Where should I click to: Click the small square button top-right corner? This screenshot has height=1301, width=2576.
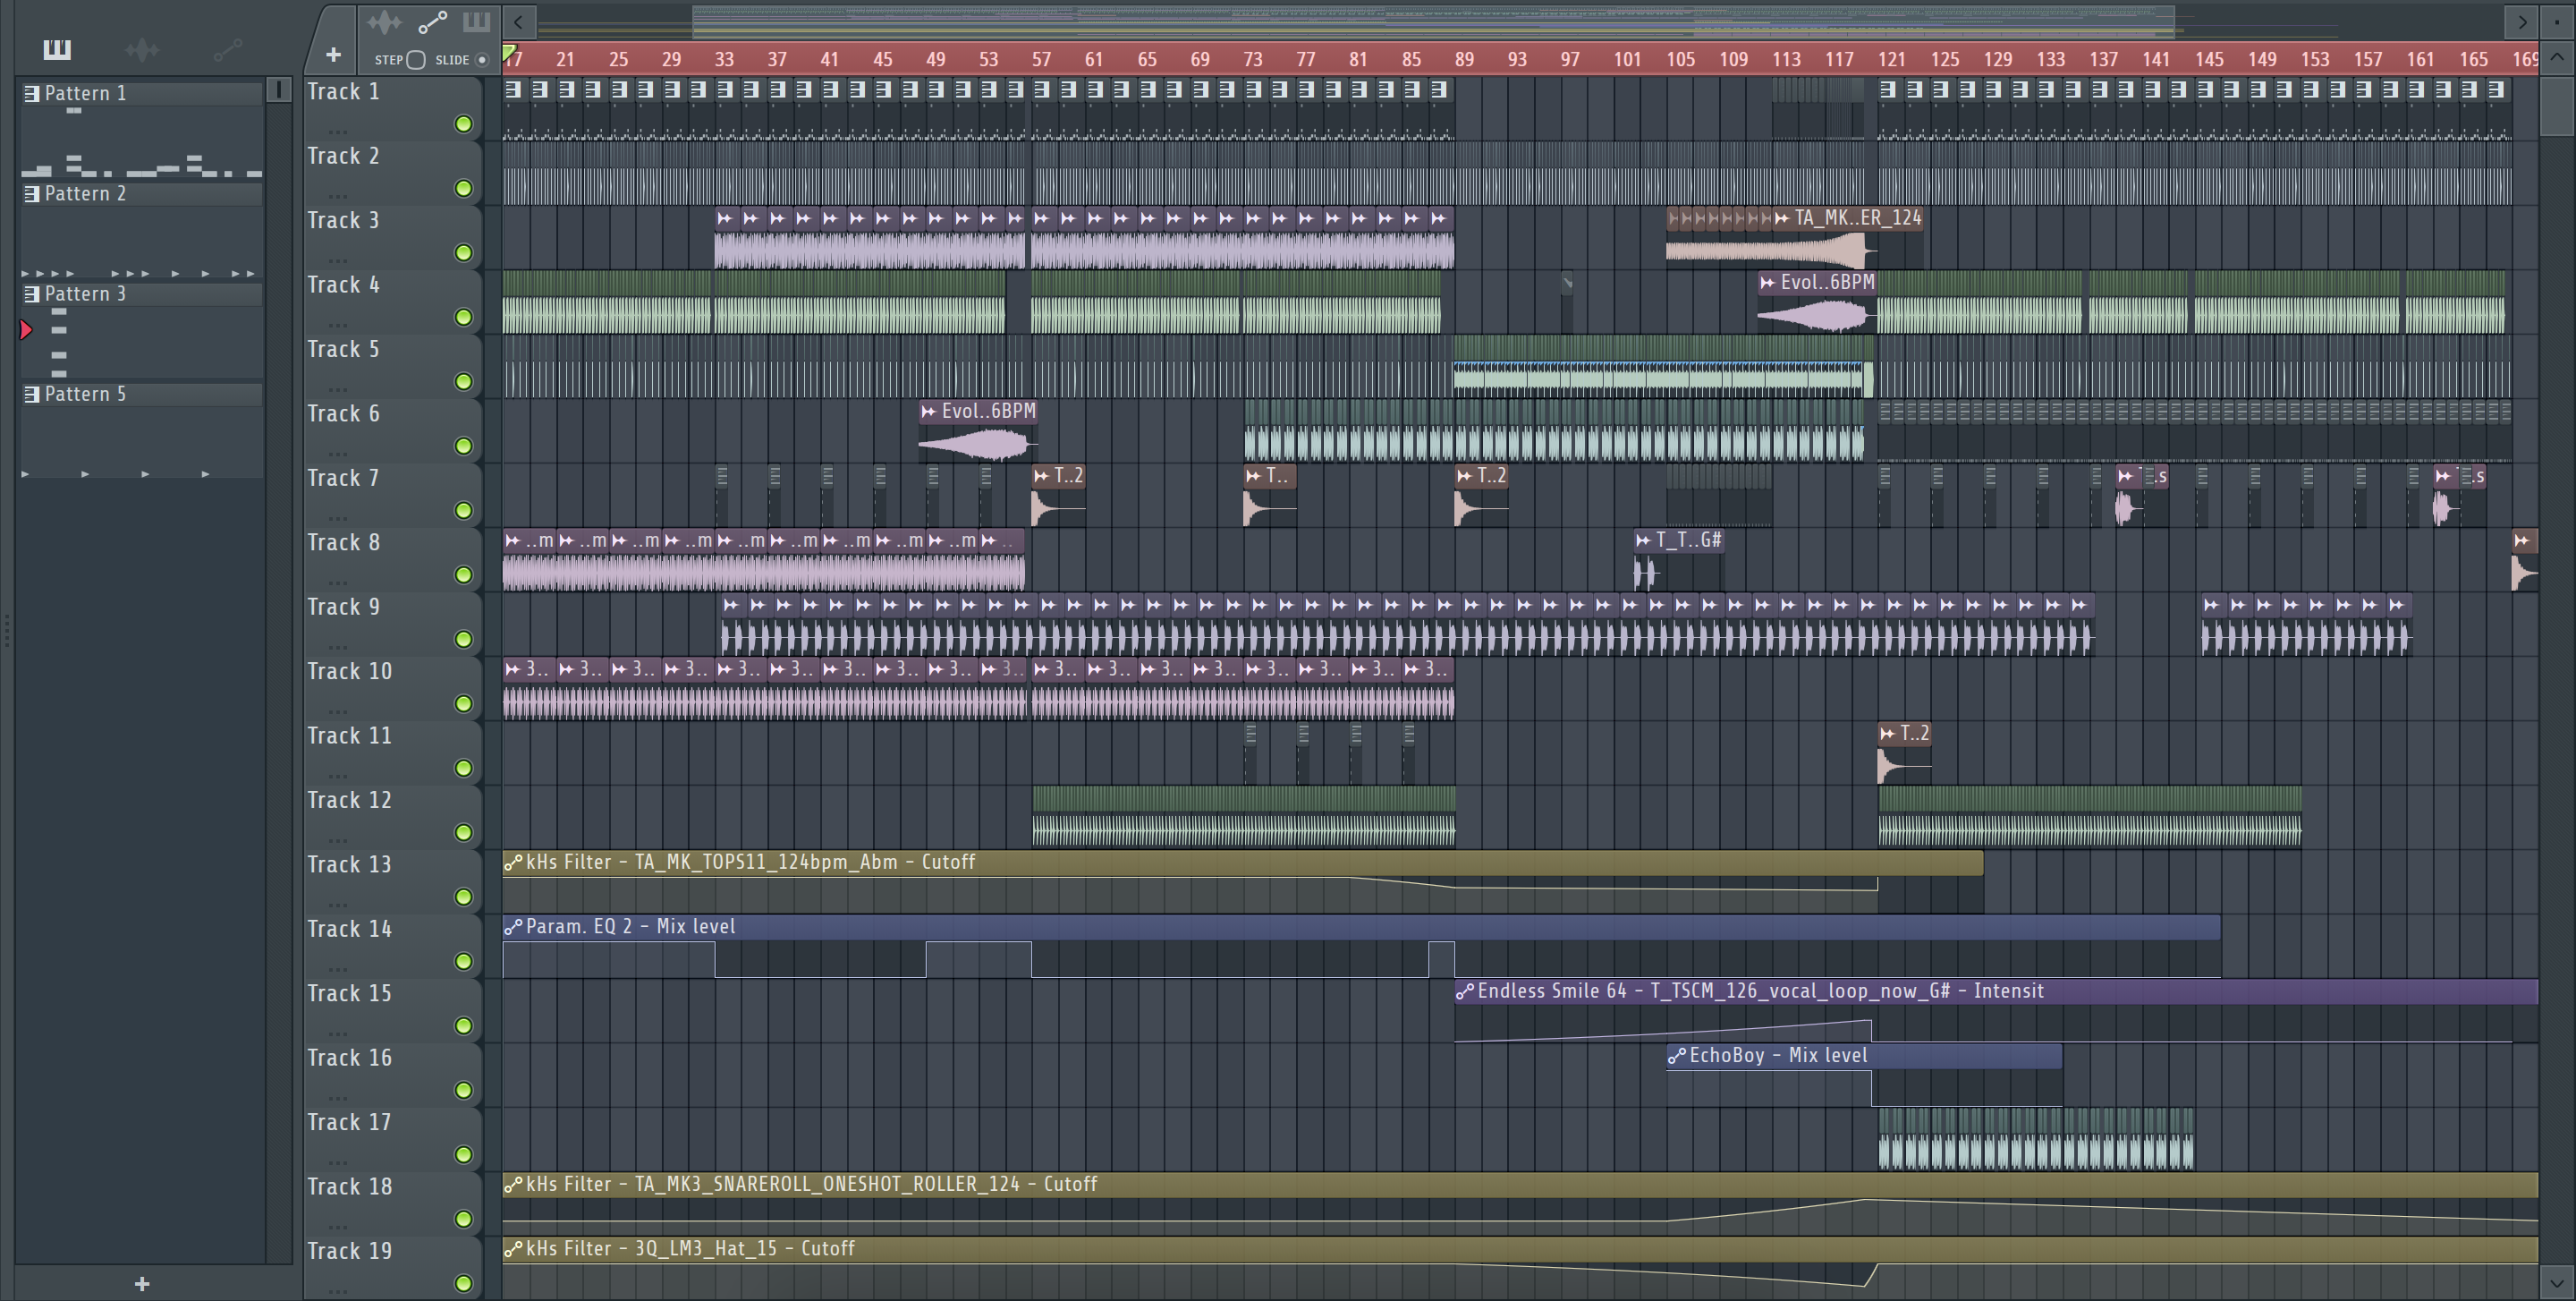coord(2556,21)
